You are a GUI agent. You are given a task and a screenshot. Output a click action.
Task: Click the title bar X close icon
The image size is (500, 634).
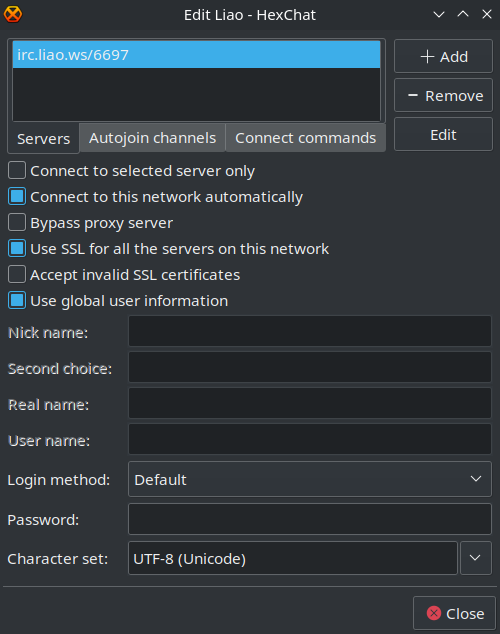pyautogui.click(x=487, y=15)
